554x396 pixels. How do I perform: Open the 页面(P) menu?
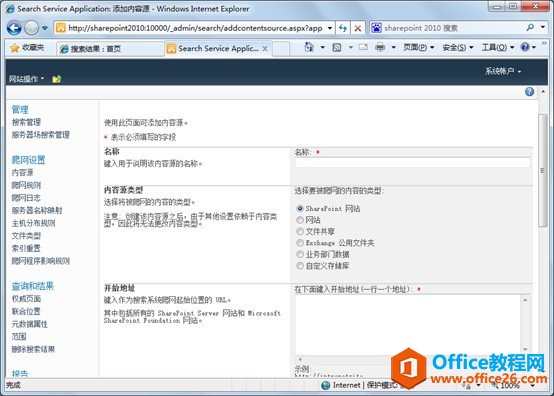[419, 47]
